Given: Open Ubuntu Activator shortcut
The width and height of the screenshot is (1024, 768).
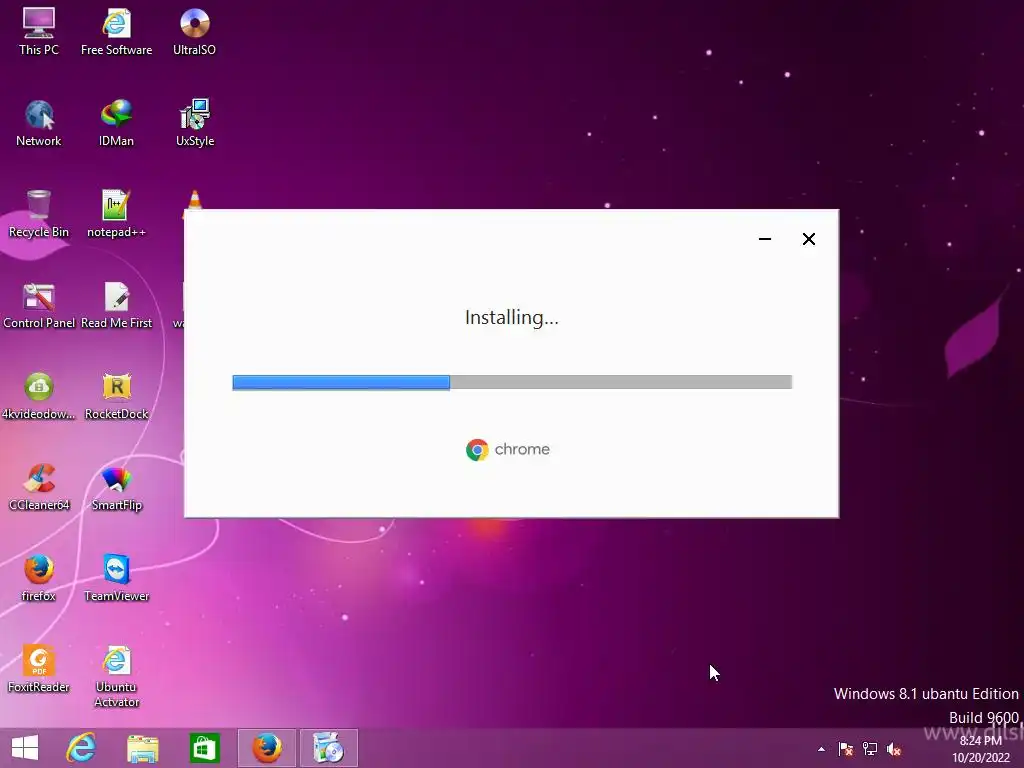Looking at the screenshot, I should click(x=116, y=677).
